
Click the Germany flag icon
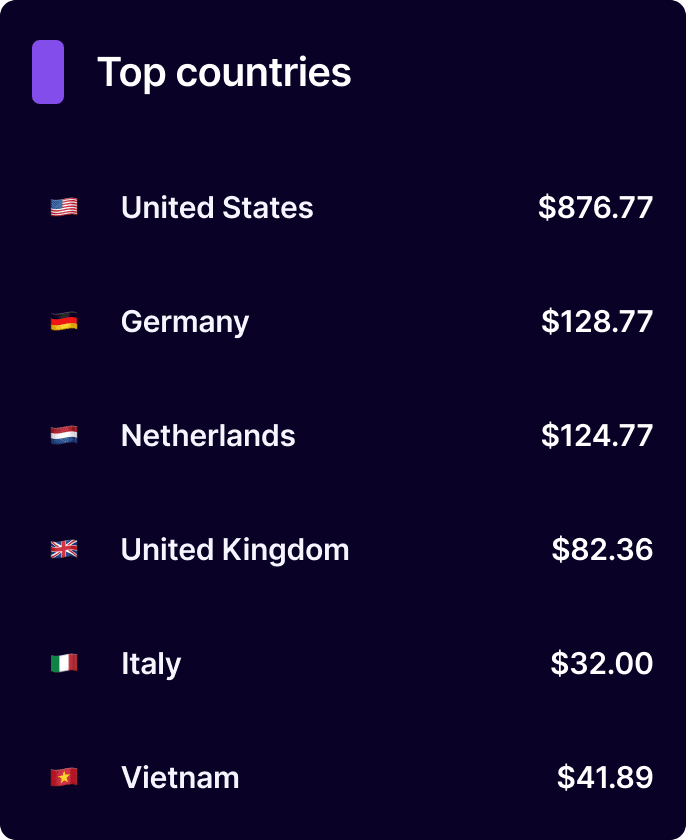(64, 321)
